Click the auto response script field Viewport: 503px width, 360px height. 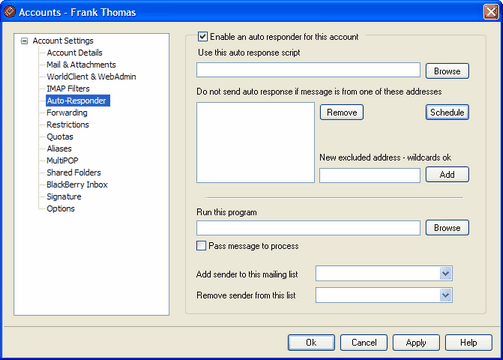click(308, 70)
